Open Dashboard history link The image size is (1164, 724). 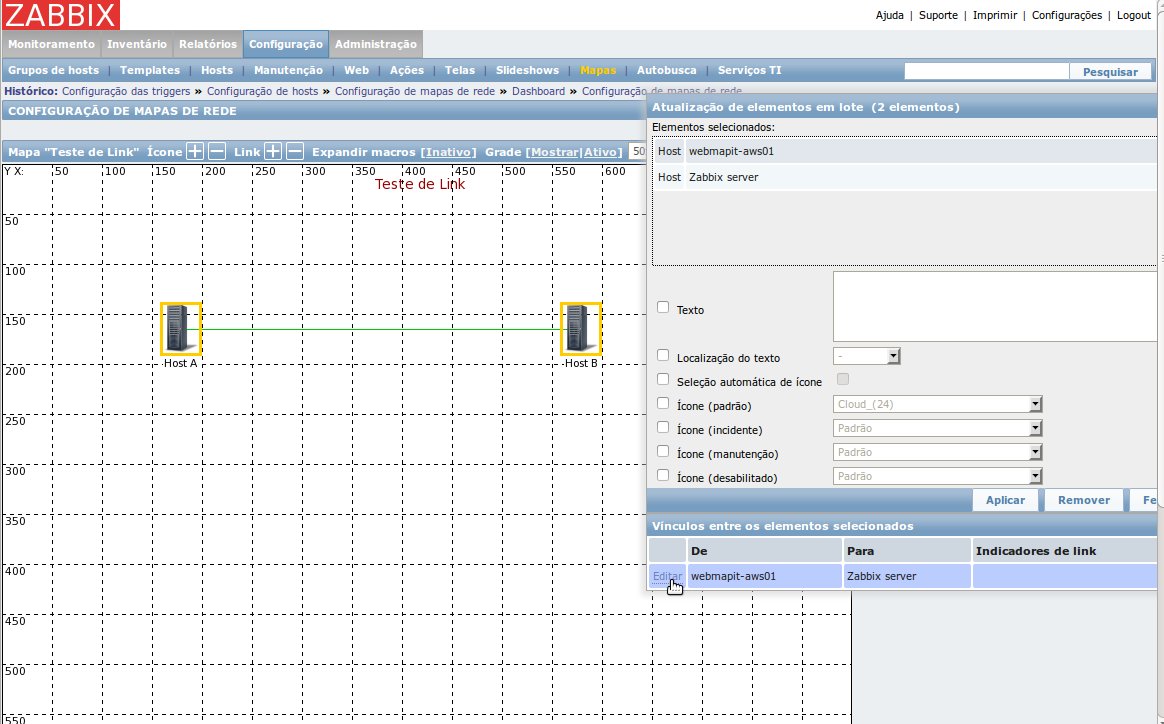538,91
